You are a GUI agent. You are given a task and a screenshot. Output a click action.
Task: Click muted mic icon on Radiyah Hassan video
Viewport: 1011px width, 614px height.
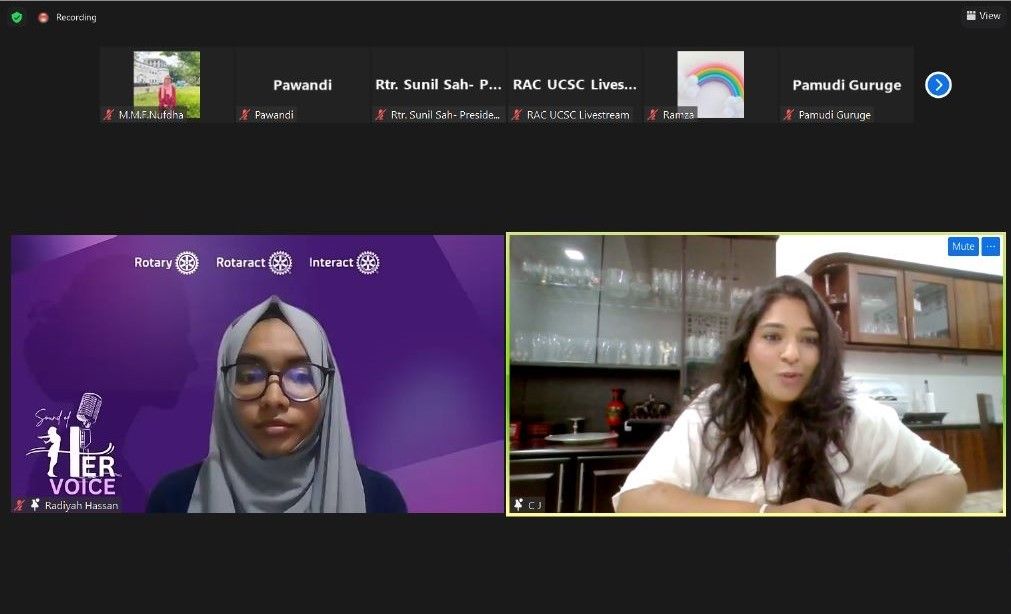[x=20, y=505]
